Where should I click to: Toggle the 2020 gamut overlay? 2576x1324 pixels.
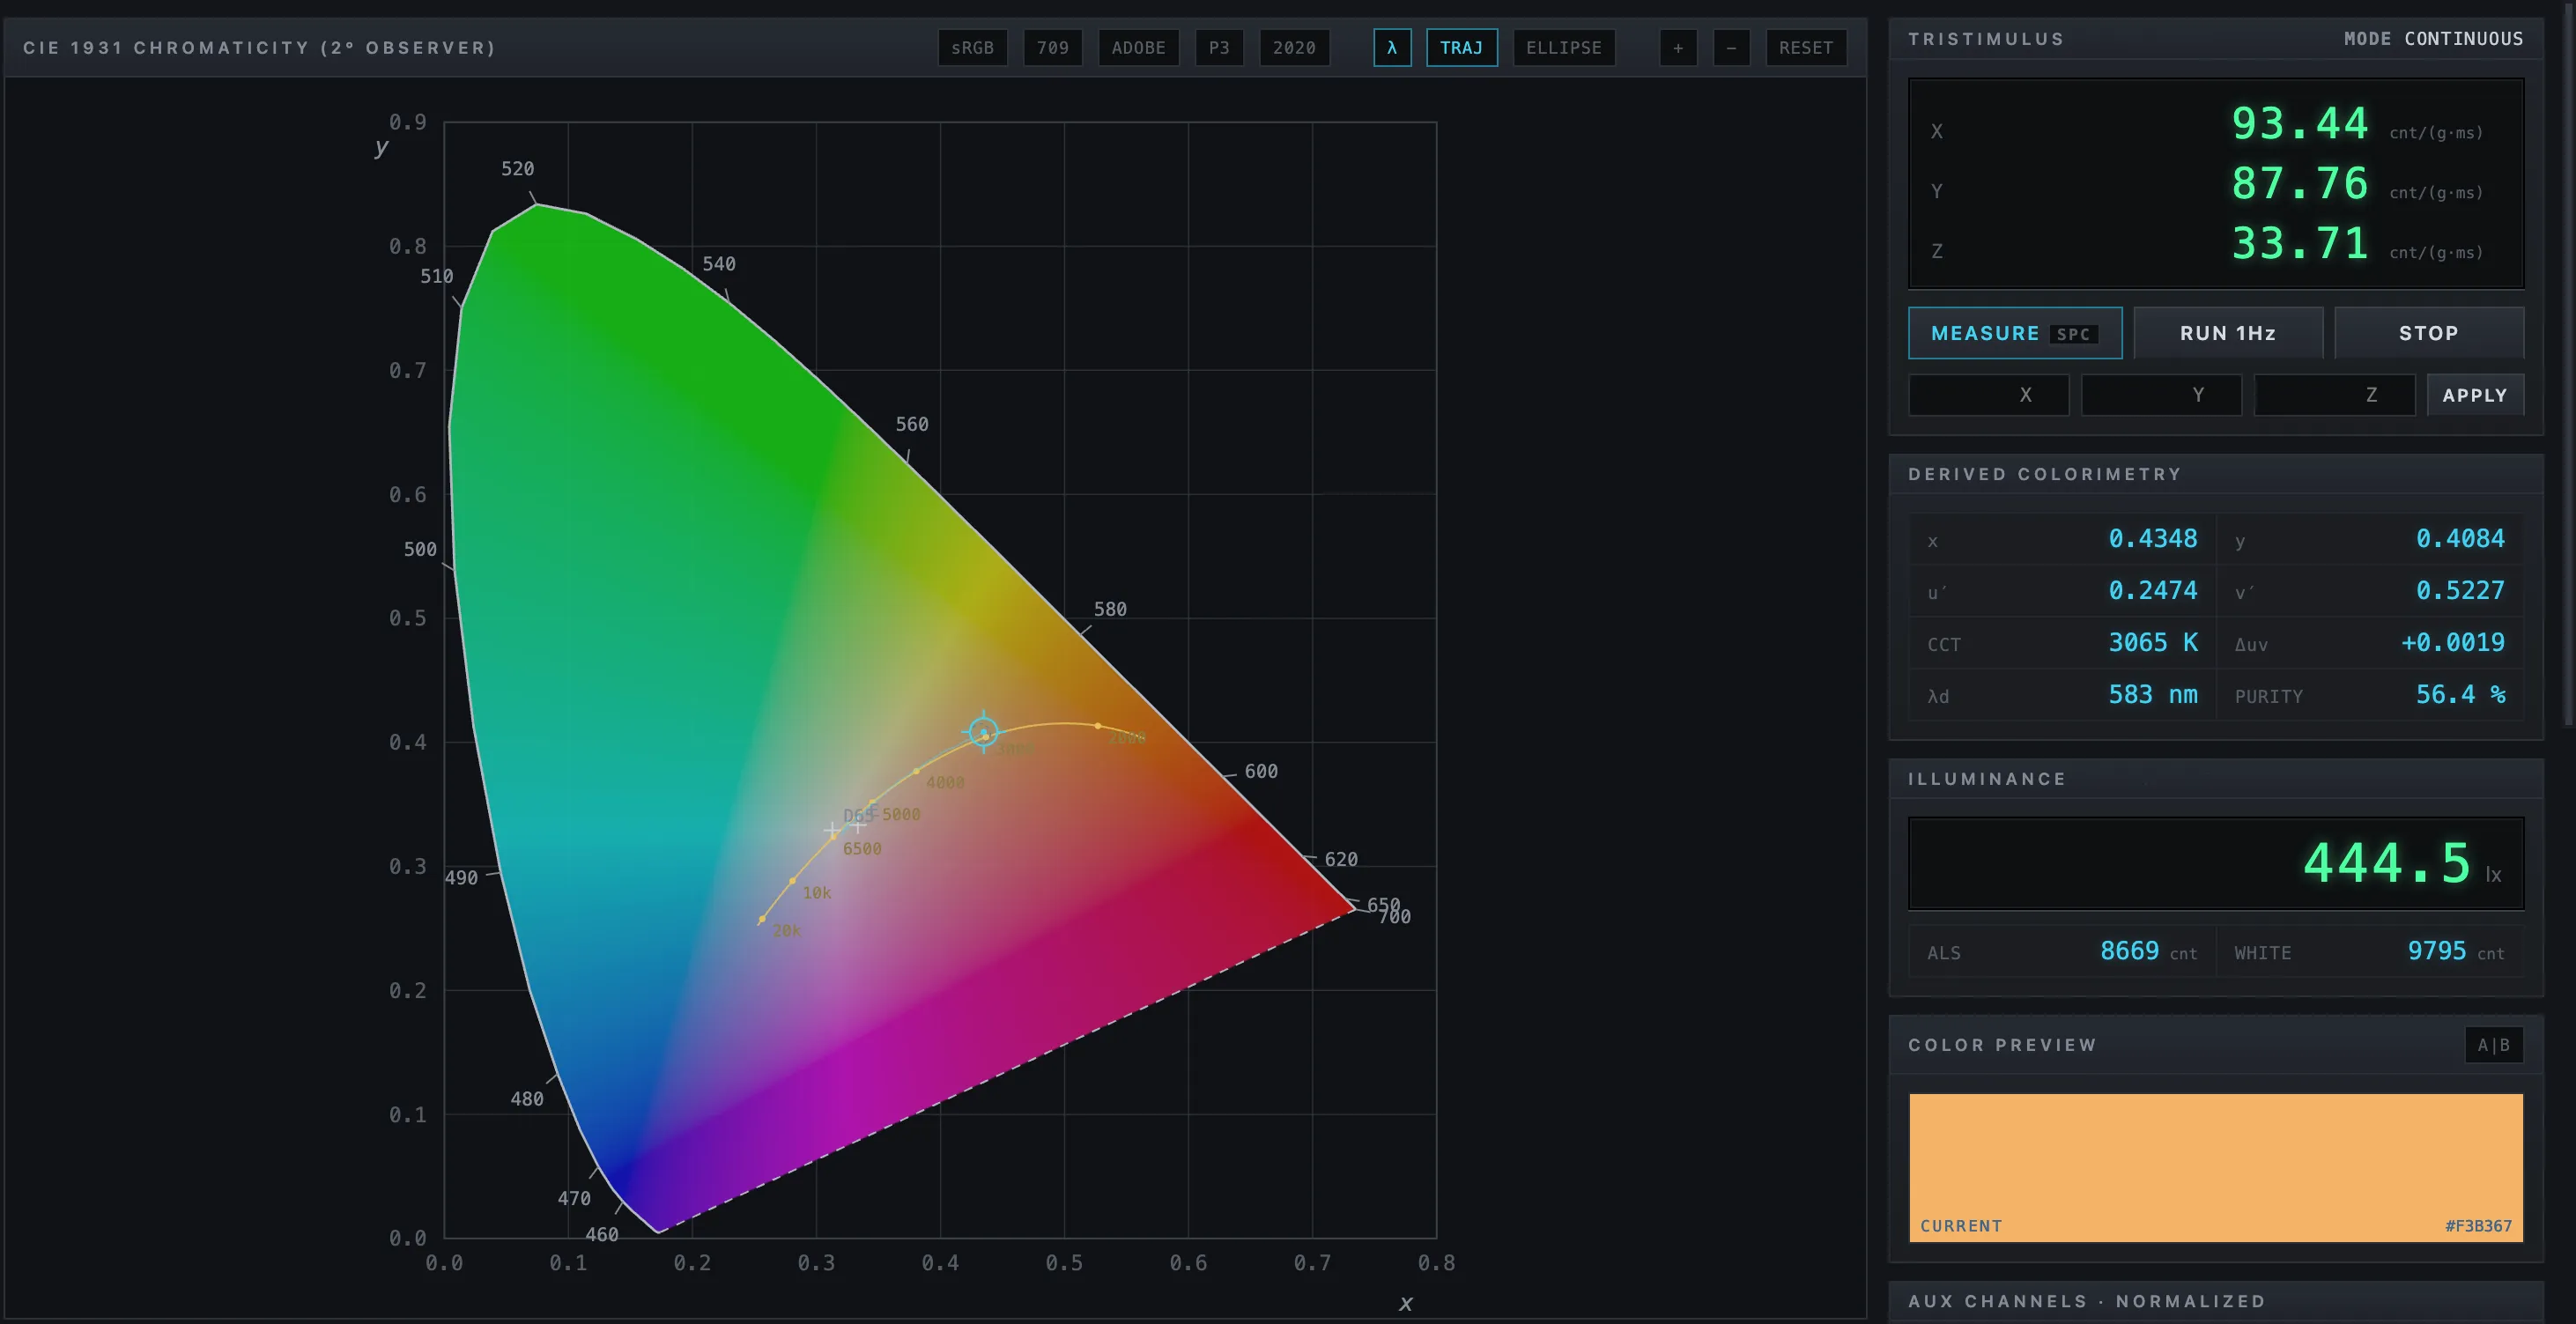(x=1294, y=48)
